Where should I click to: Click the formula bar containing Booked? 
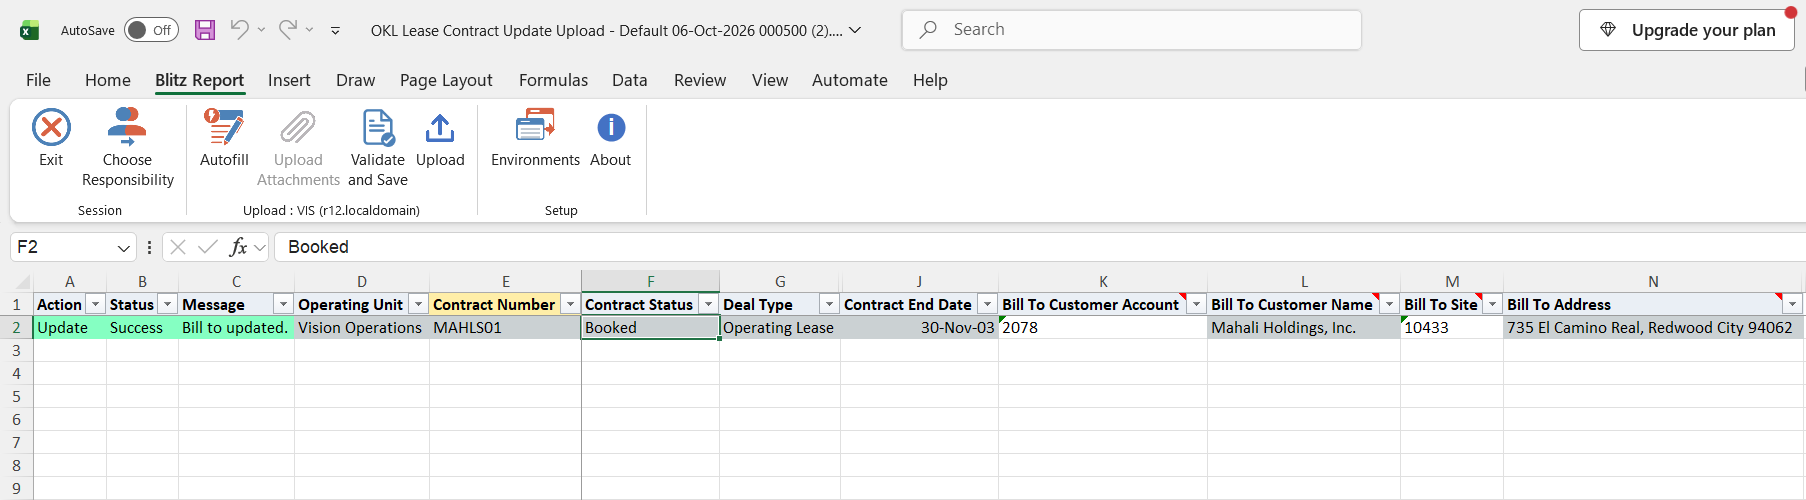[x=1040, y=247]
